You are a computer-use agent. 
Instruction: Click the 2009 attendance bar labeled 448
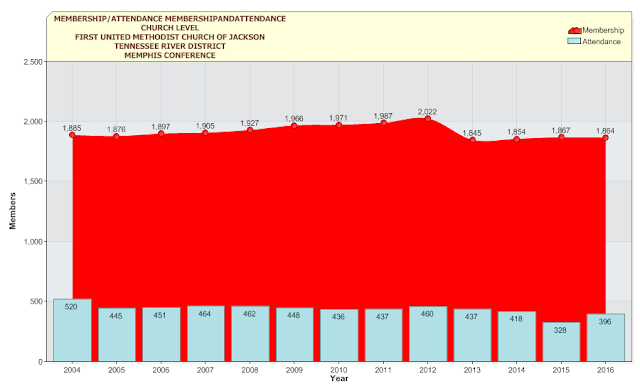click(x=295, y=334)
